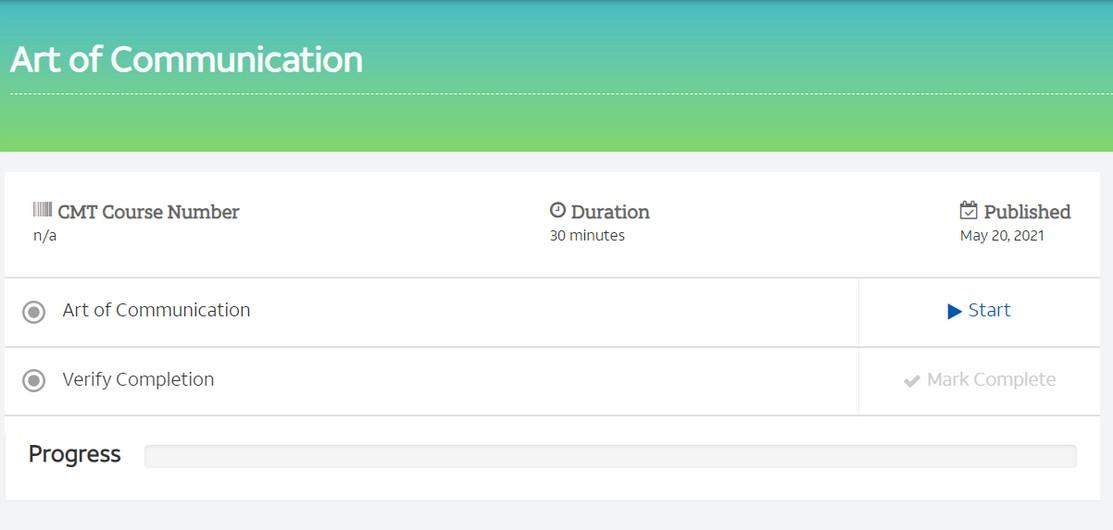This screenshot has width=1113, height=530.
Task: Click the Art of Communication page heading
Action: coord(186,60)
